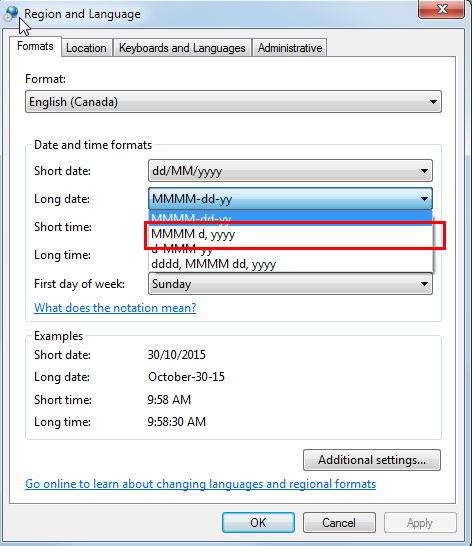Switch to the Location tab

click(86, 48)
